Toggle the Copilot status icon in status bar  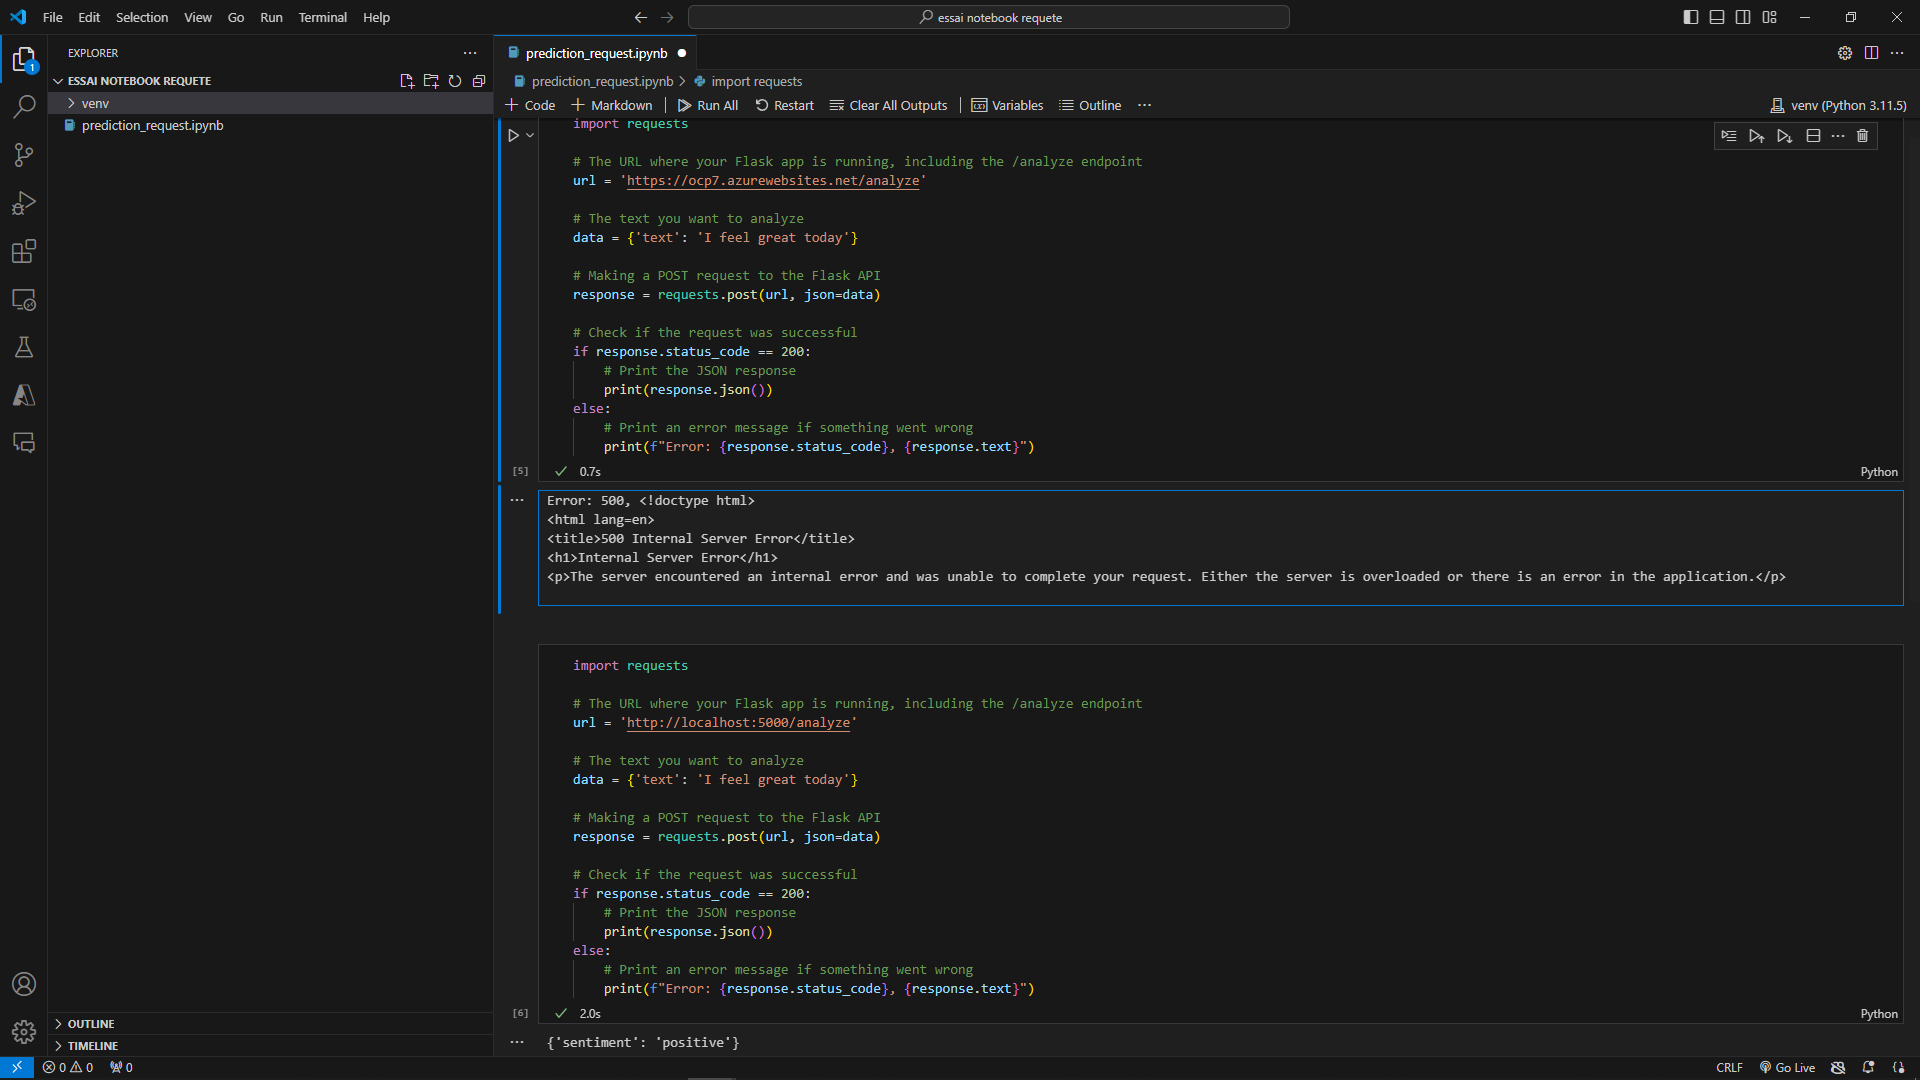(1838, 1067)
